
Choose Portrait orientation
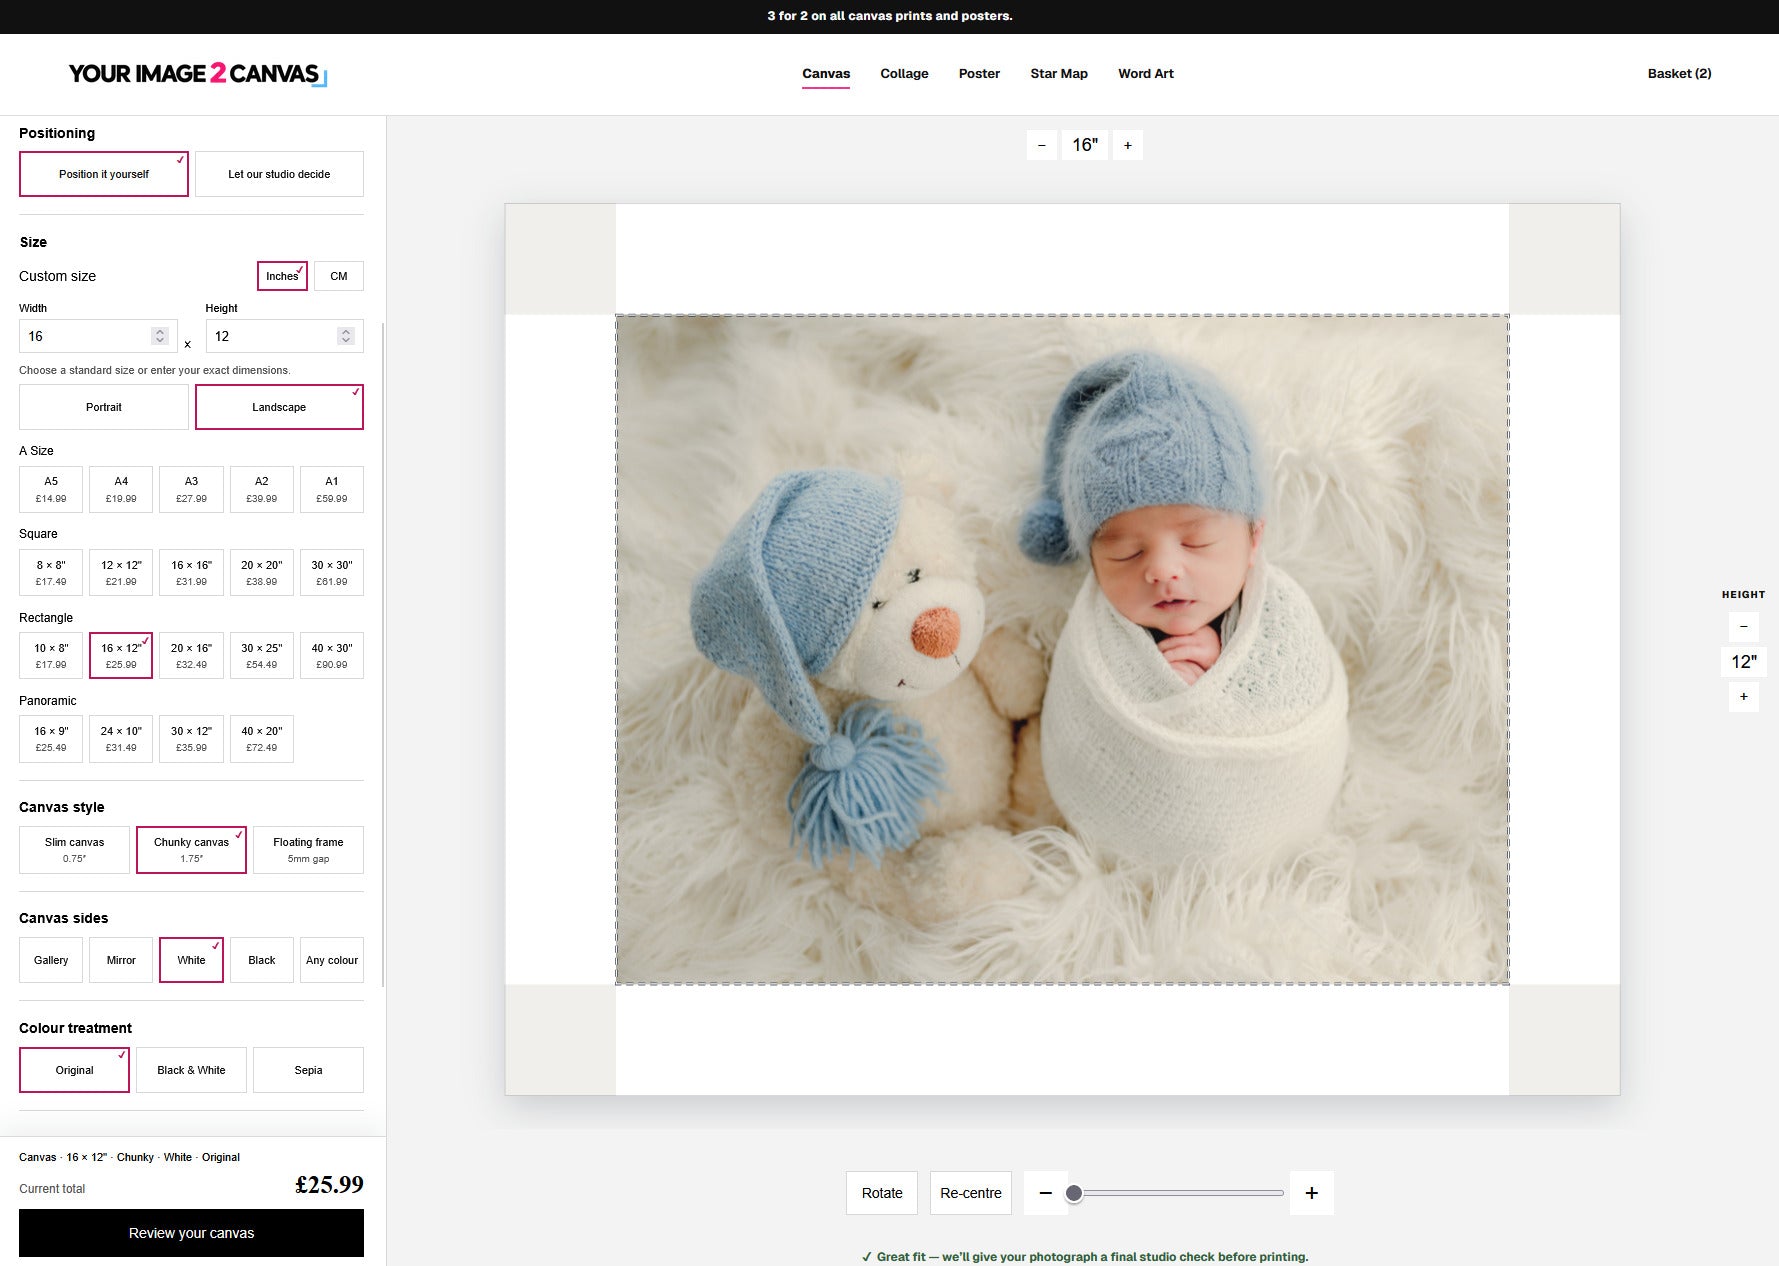(x=104, y=407)
